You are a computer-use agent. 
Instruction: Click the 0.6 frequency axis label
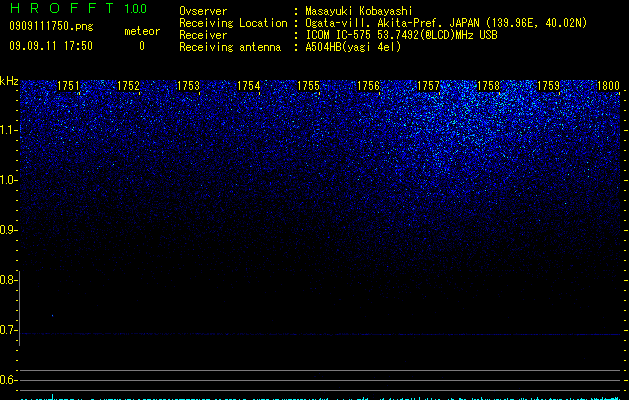coord(8,380)
